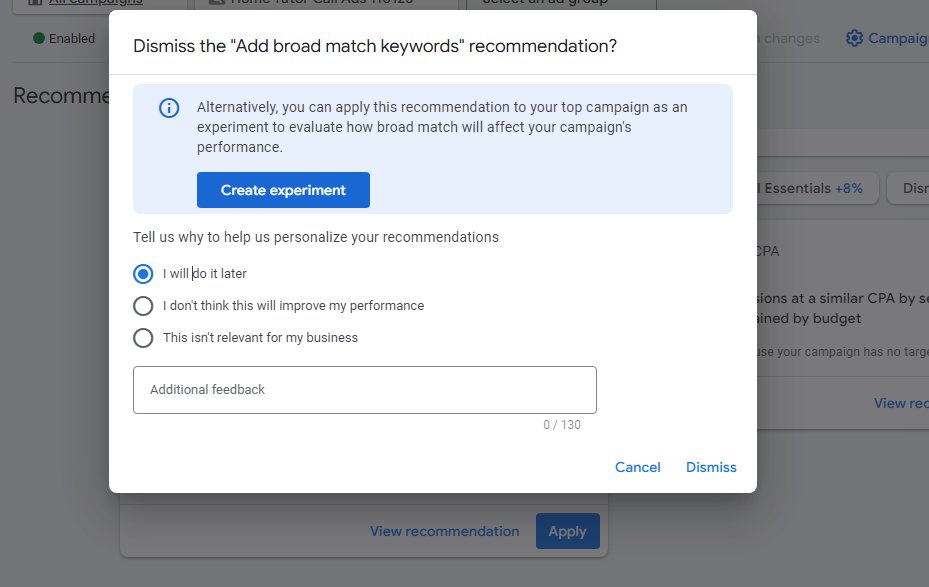The height and width of the screenshot is (587, 929).
Task: Apply the recommendation in the background card
Action: pos(567,531)
